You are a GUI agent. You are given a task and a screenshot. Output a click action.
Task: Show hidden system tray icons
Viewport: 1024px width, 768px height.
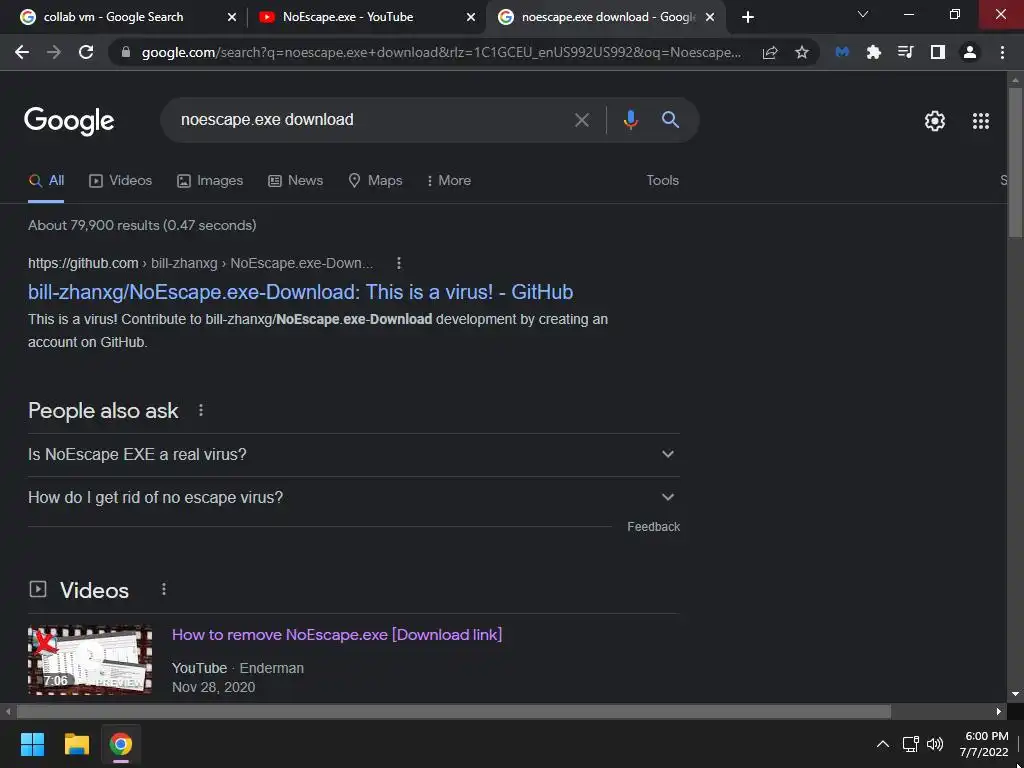(x=882, y=744)
